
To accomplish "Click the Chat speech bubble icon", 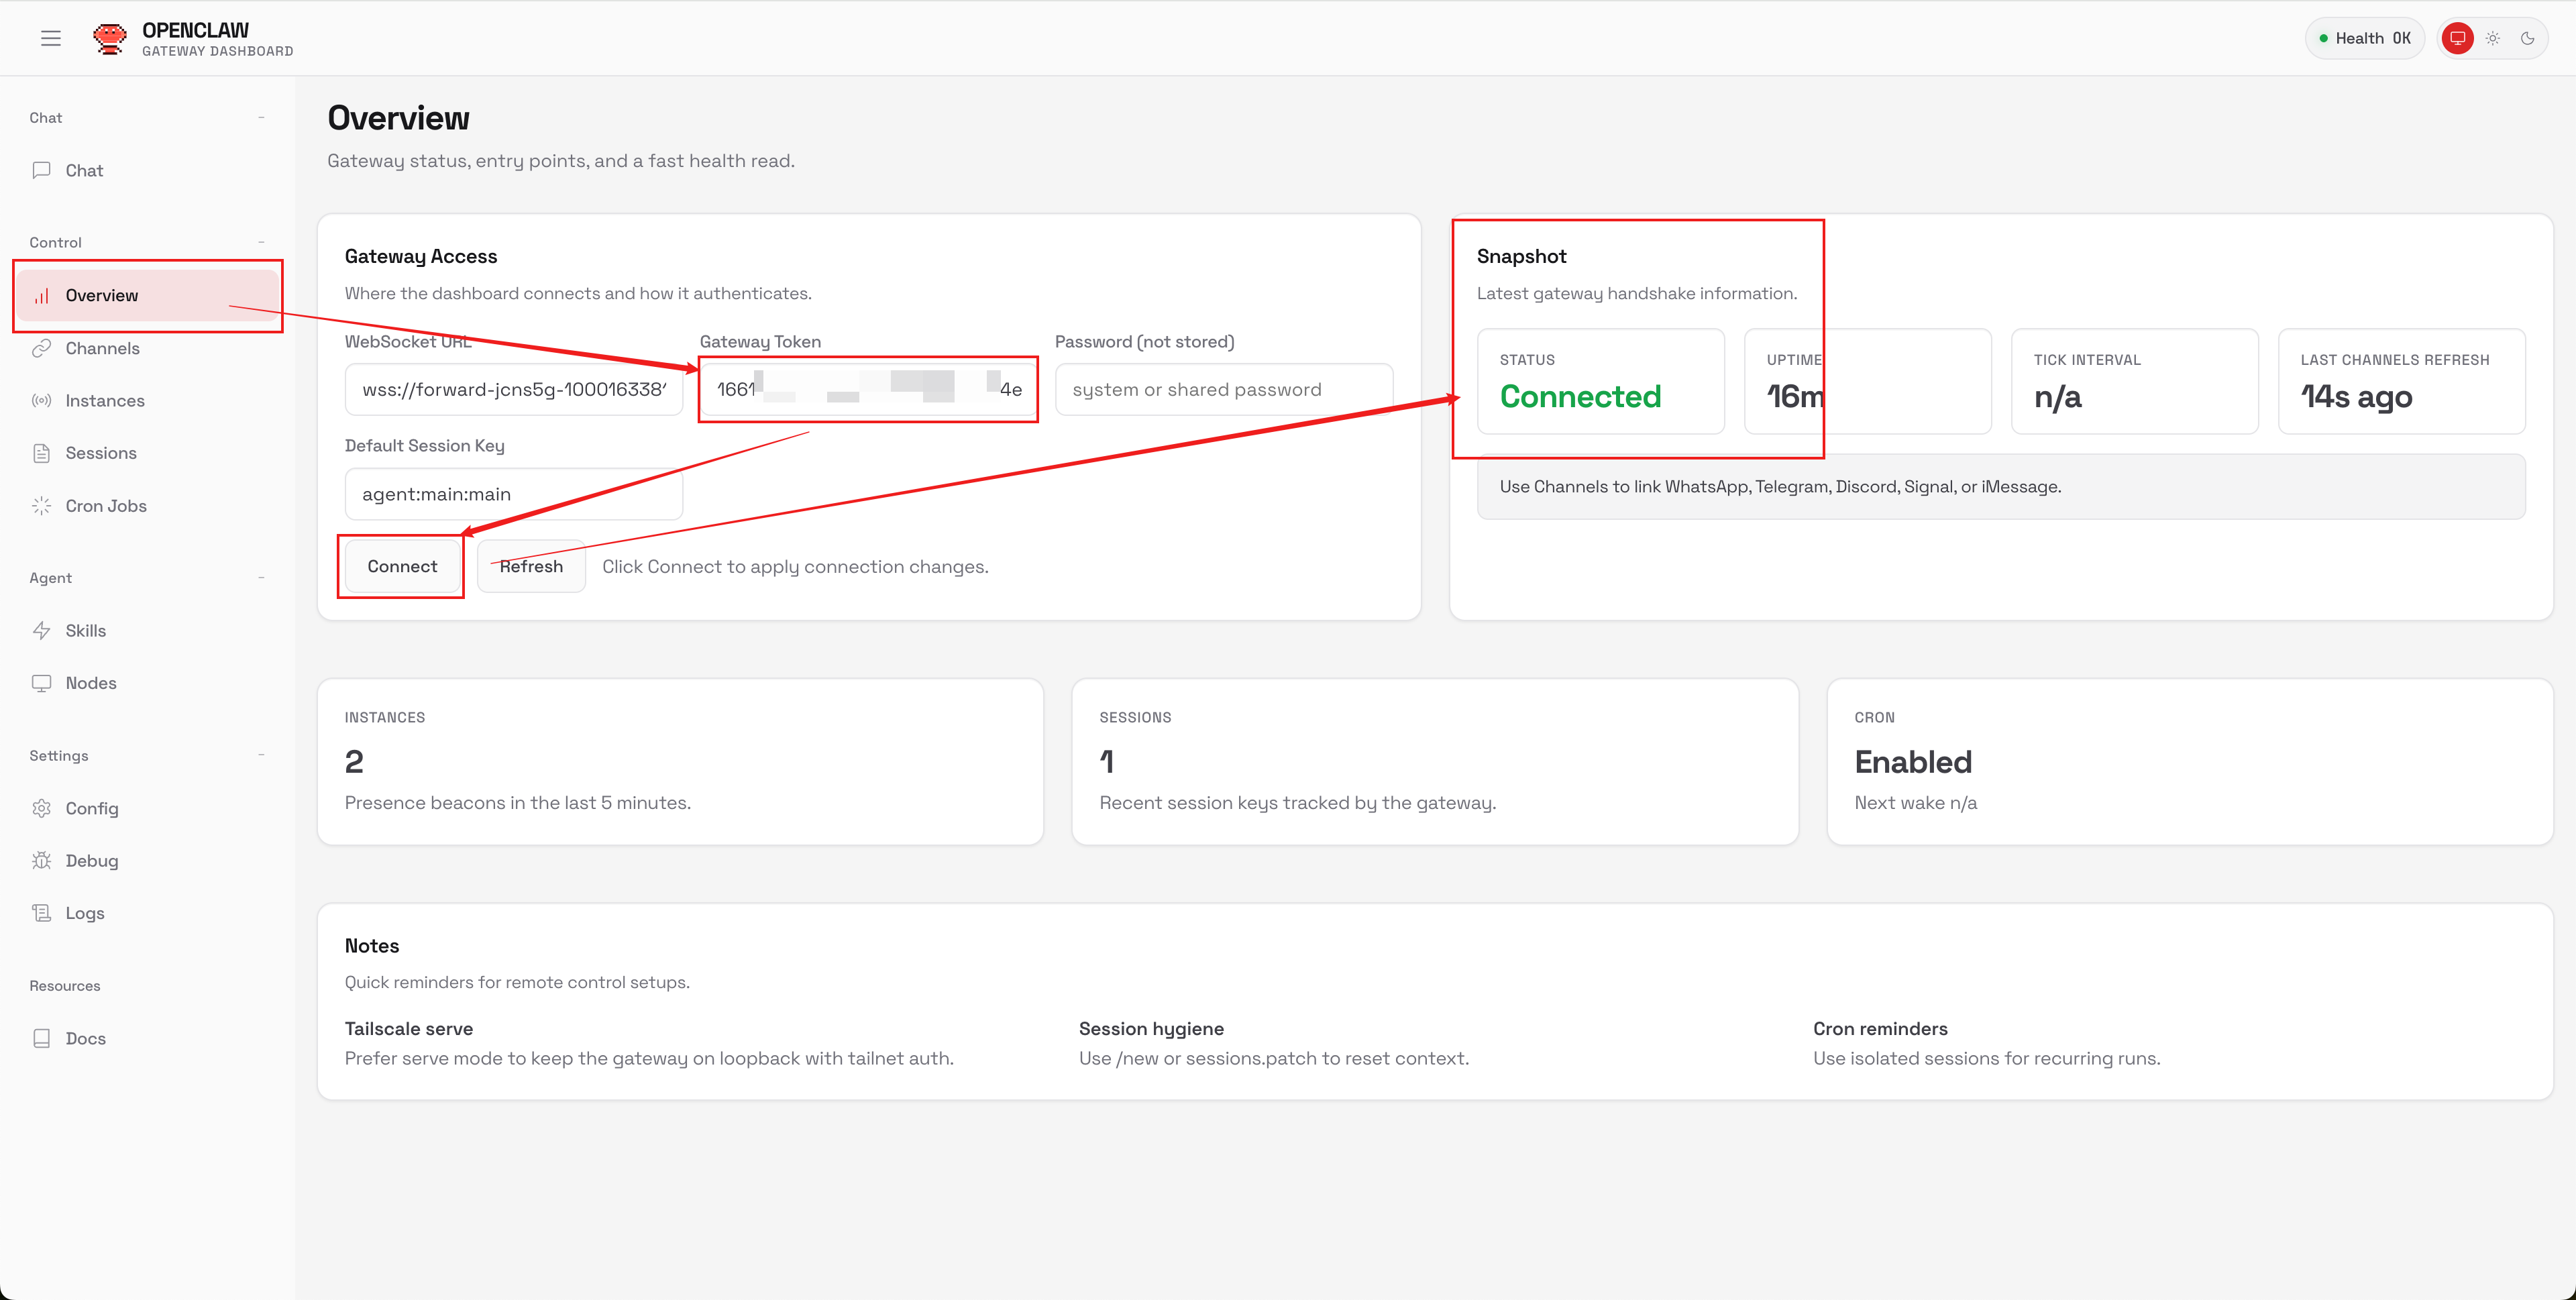I will coord(41,170).
